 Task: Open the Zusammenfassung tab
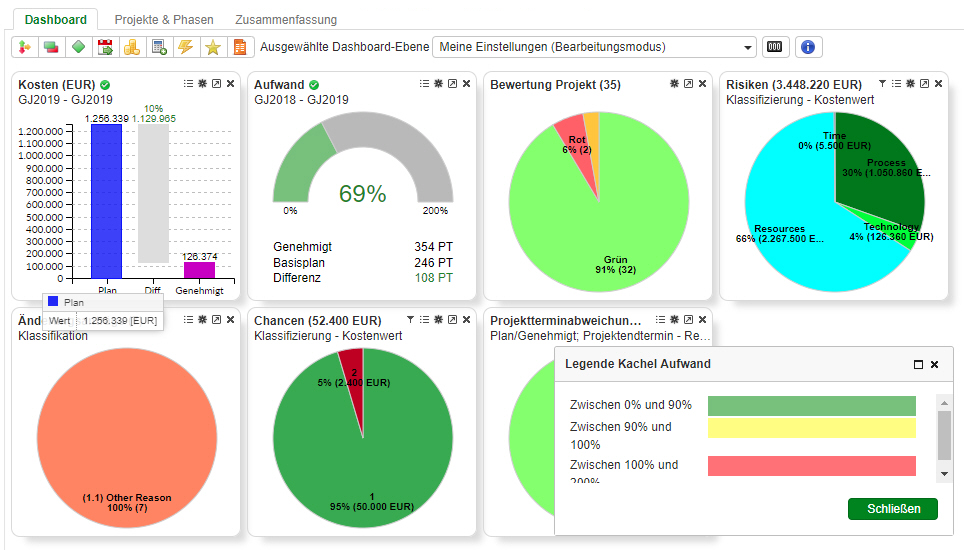pyautogui.click(x=286, y=19)
